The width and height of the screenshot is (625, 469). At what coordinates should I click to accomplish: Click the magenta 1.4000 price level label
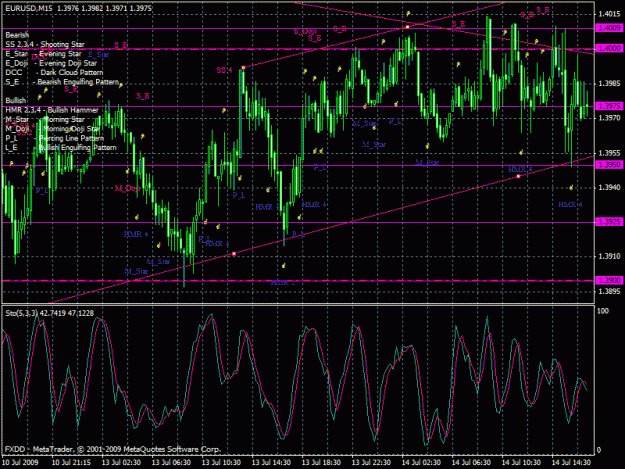(x=609, y=48)
